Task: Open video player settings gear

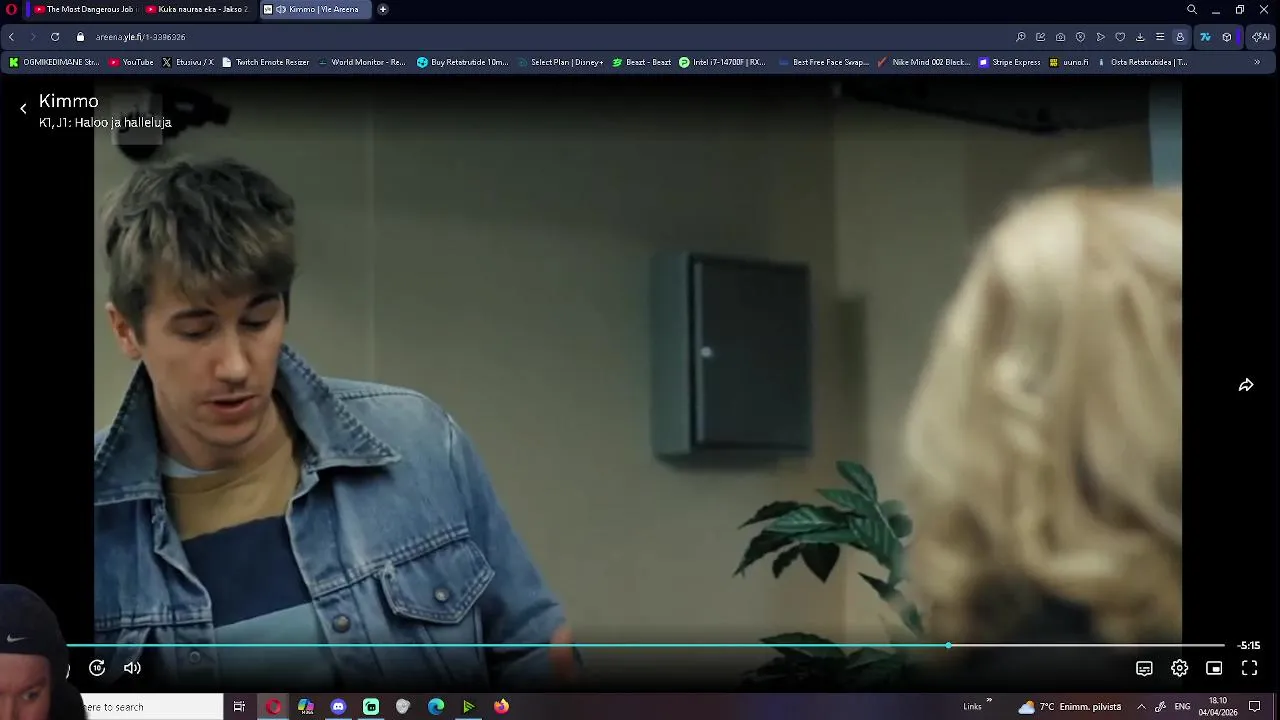Action: coord(1179,668)
